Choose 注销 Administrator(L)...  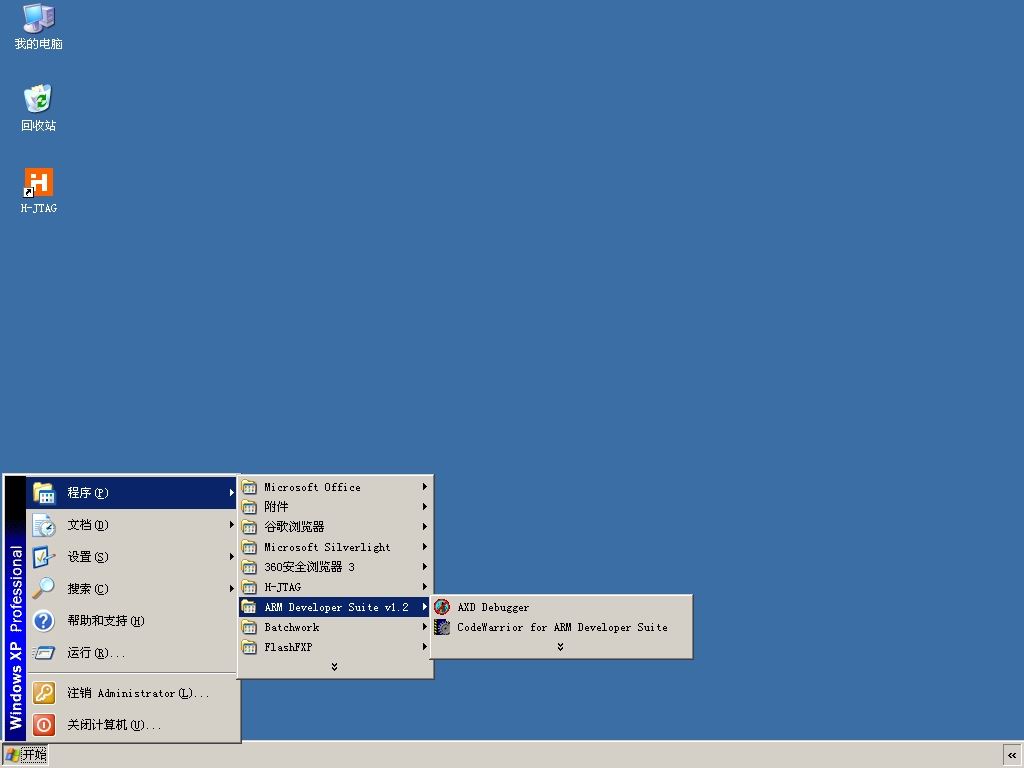[132, 693]
